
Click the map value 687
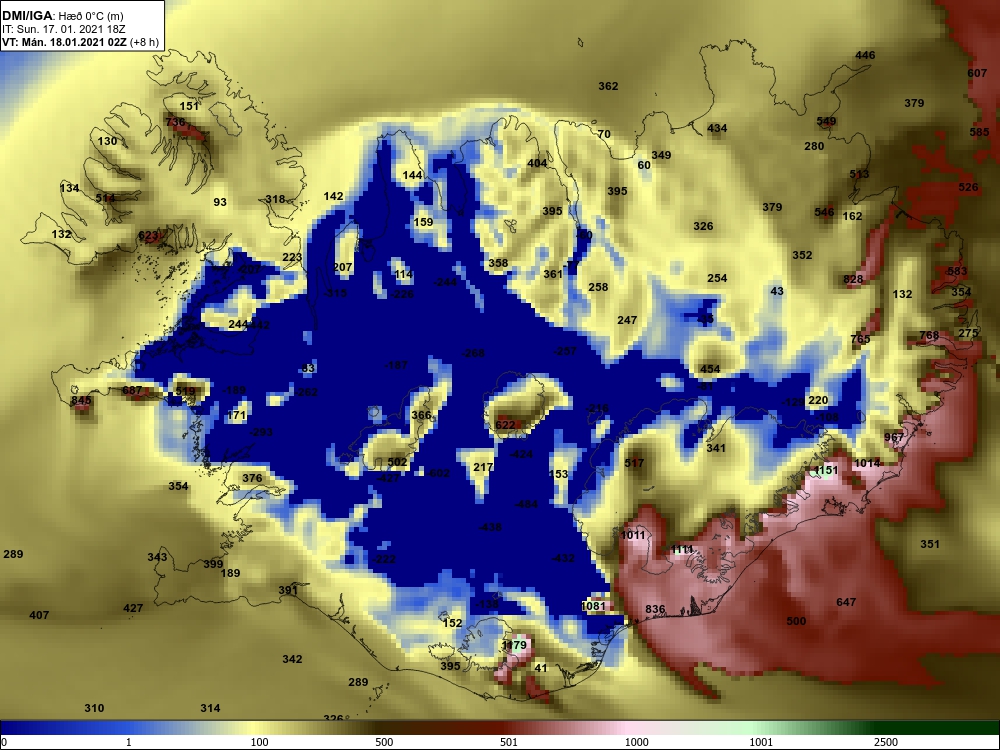tap(132, 390)
